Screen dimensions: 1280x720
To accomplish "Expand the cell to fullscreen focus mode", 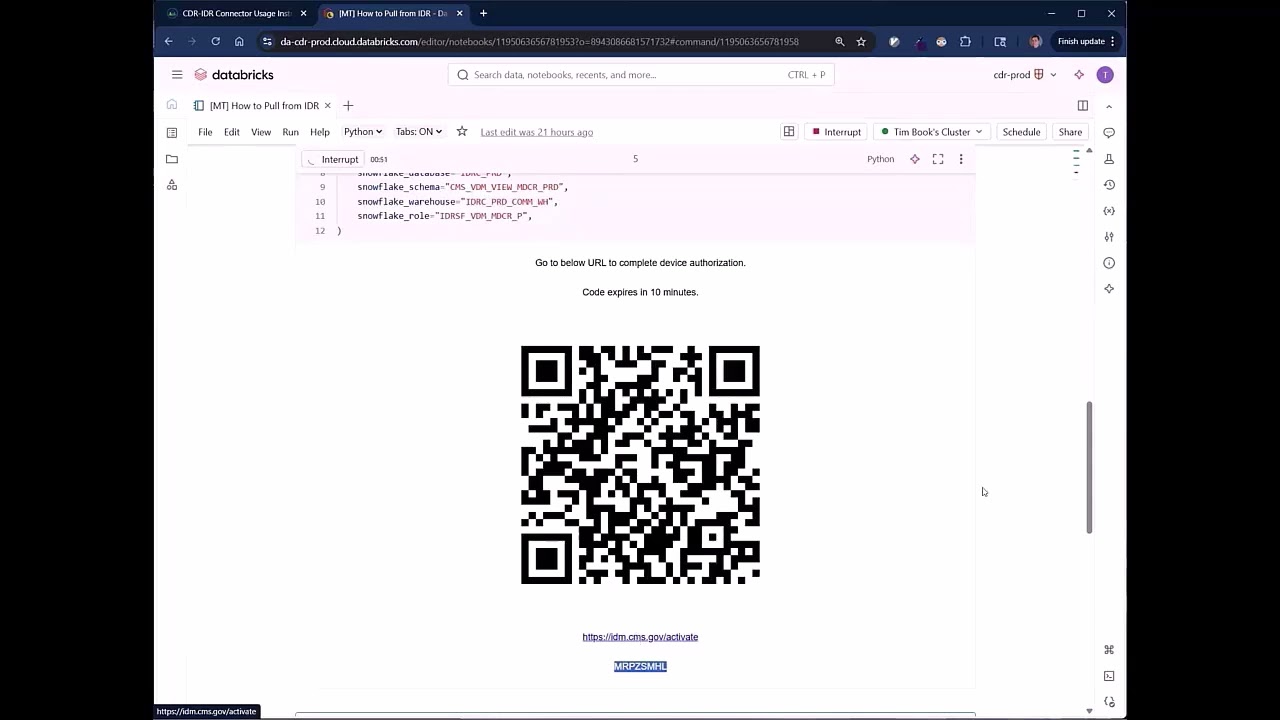I will click(x=938, y=159).
